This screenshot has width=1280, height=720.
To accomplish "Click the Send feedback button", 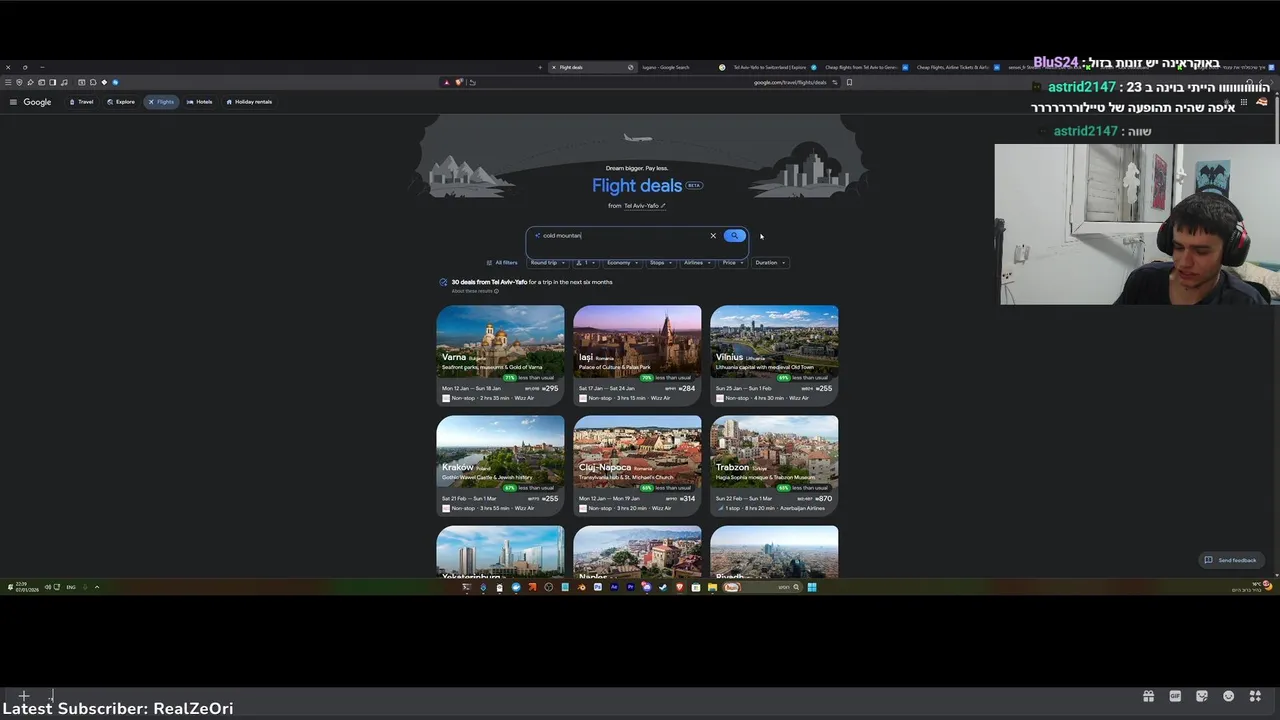I will pyautogui.click(x=1231, y=560).
